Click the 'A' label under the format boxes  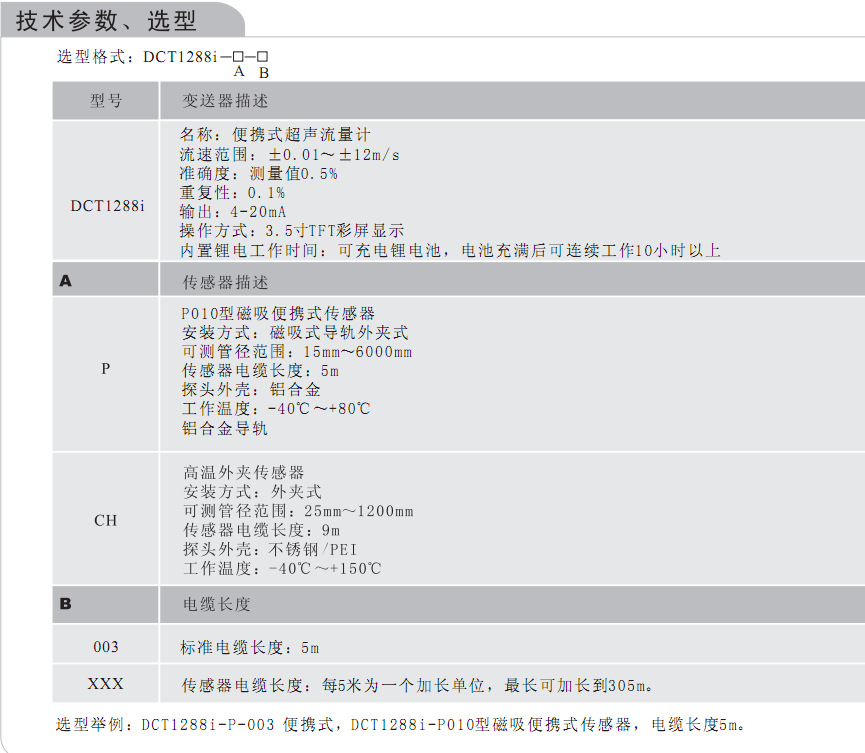239,71
